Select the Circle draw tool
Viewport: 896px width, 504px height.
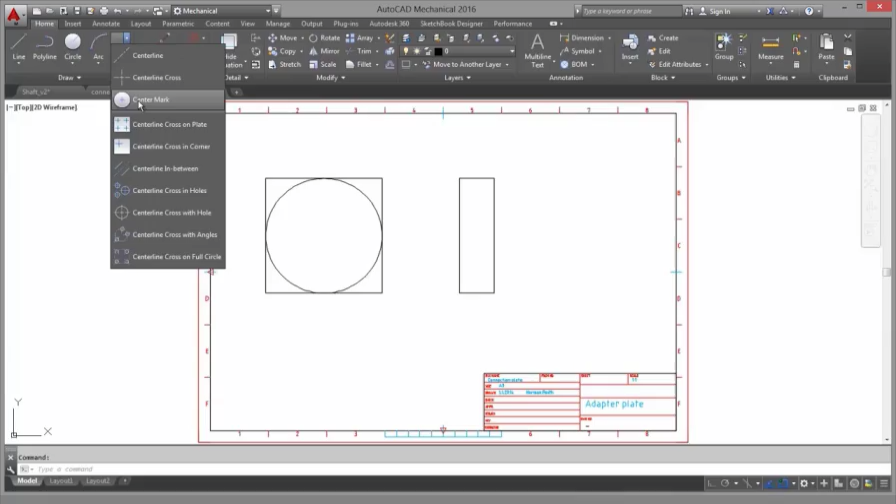tap(73, 47)
